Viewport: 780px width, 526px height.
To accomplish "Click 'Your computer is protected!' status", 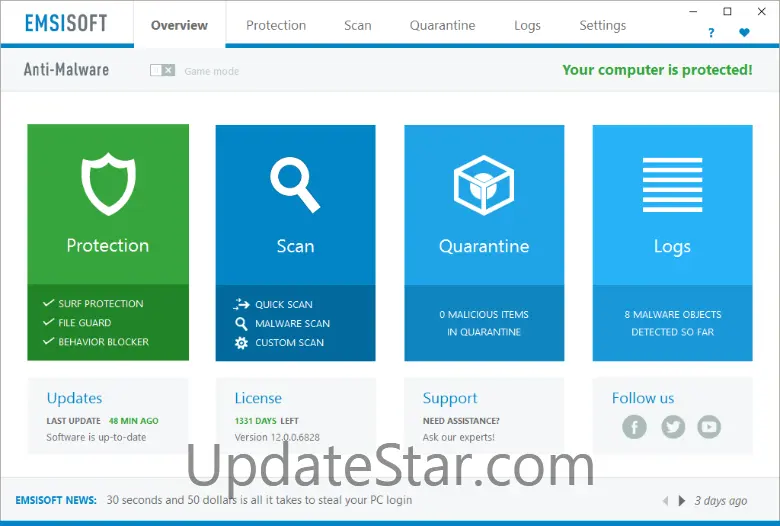I will [657, 70].
